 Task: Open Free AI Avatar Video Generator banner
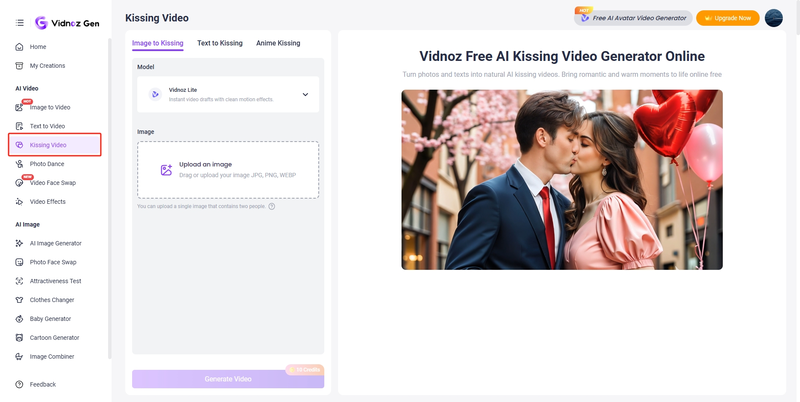coord(633,18)
